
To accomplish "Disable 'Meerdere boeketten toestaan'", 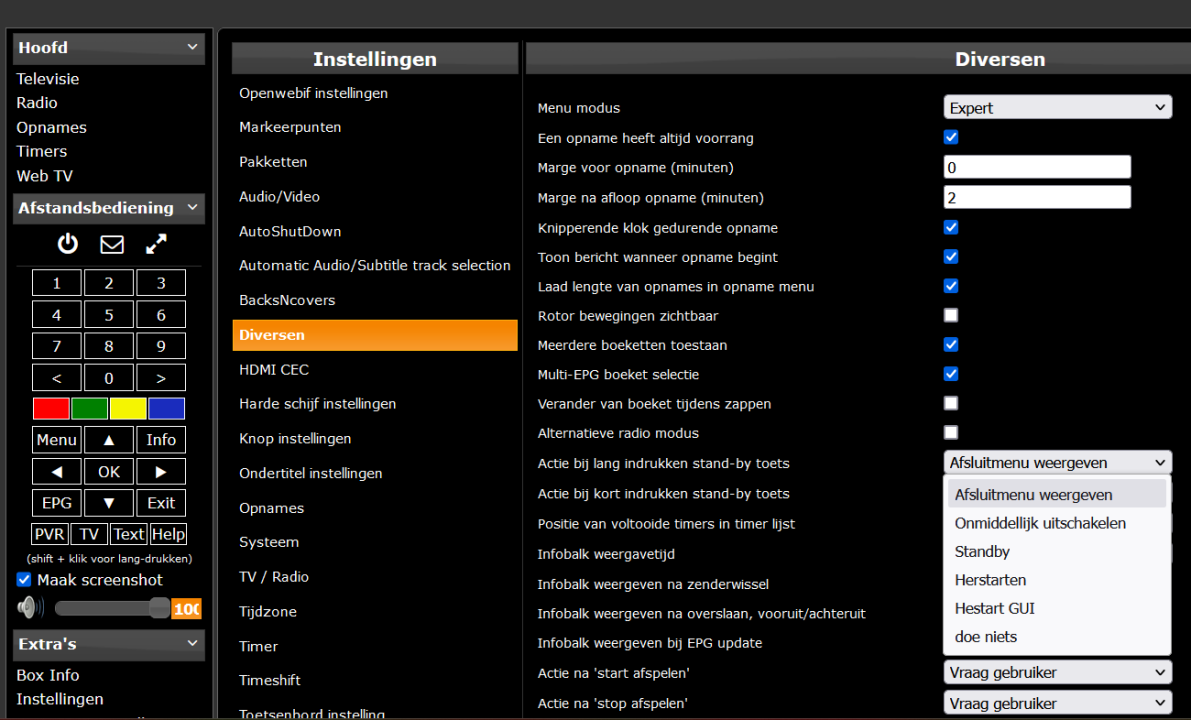I will (950, 344).
